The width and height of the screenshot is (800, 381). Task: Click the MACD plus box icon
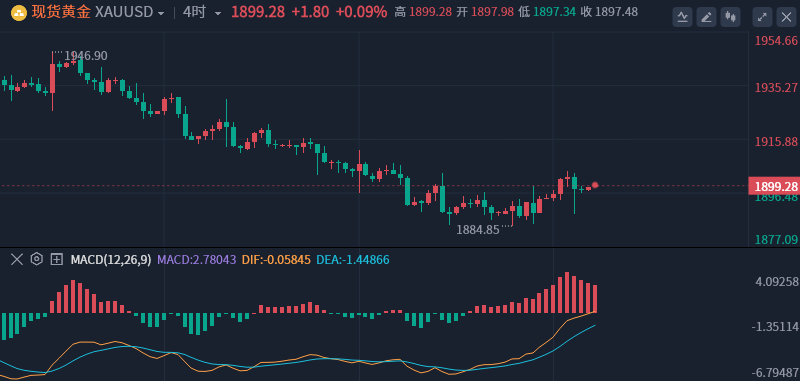[x=56, y=260]
